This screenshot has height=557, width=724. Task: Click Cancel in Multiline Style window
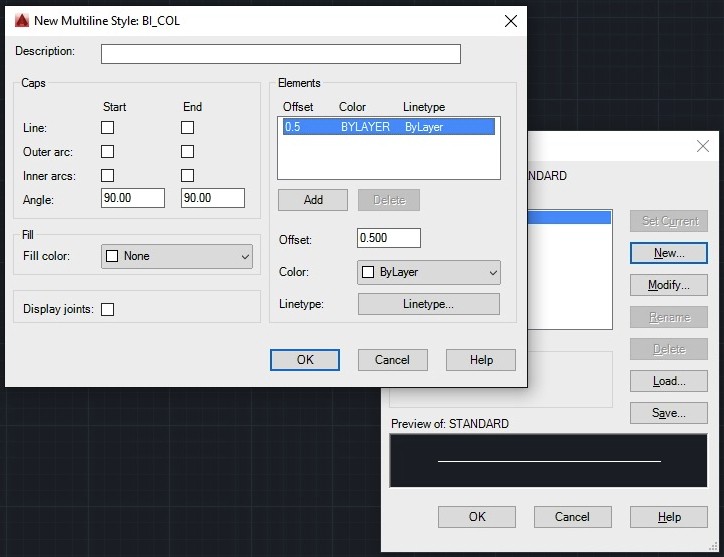[573, 517]
